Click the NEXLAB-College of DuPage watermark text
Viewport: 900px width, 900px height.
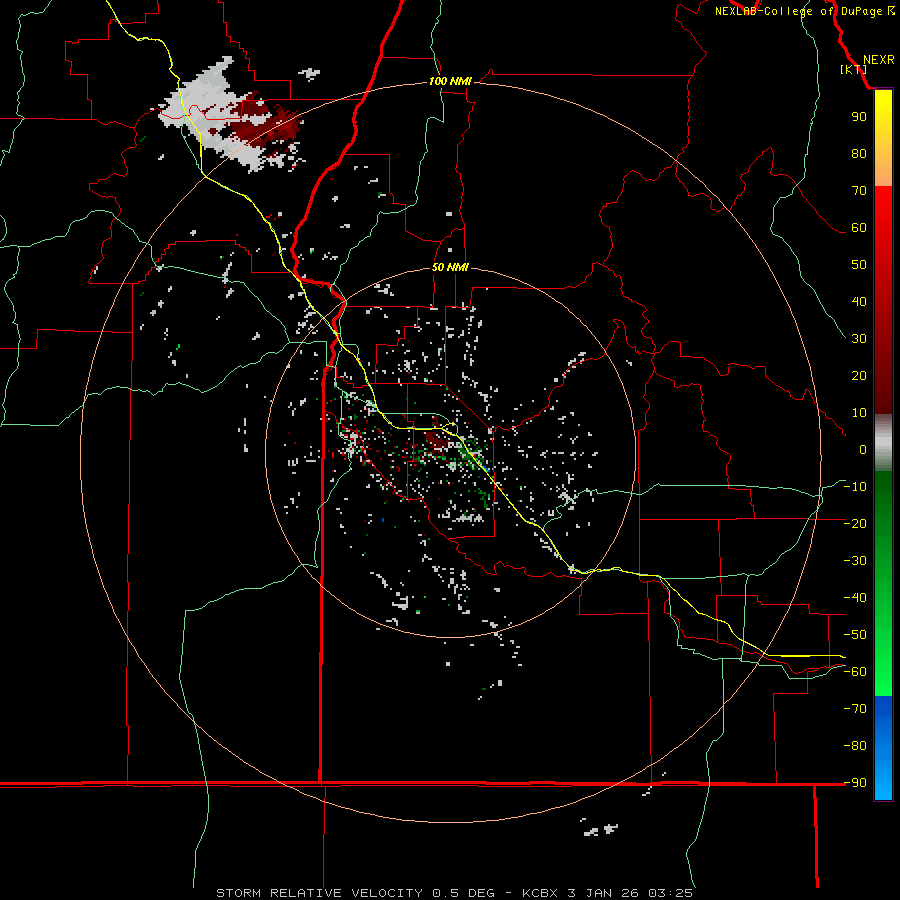[805, 11]
